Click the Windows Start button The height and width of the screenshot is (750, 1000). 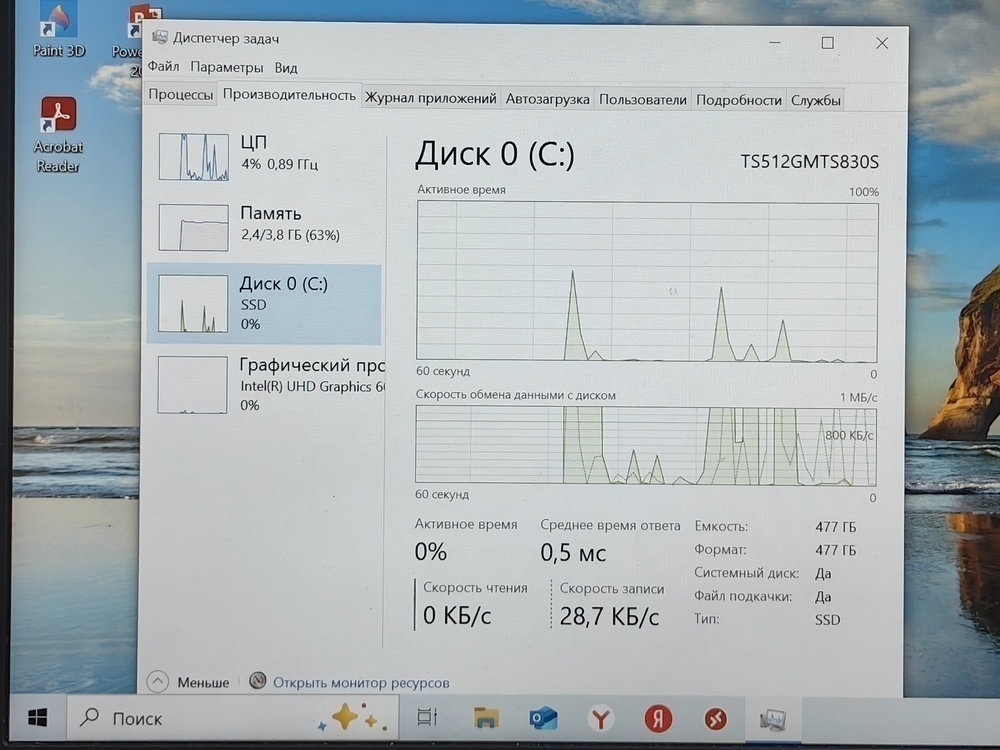tap(37, 718)
